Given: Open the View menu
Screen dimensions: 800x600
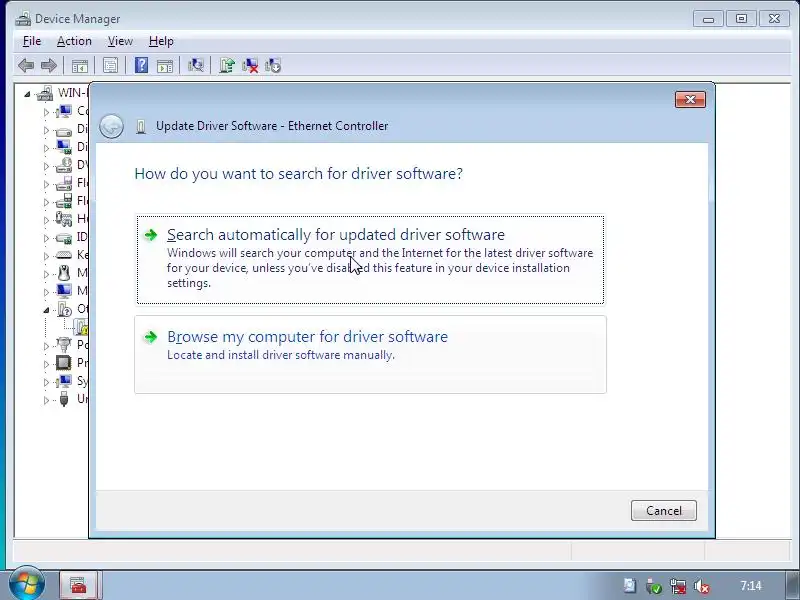Looking at the screenshot, I should [120, 41].
